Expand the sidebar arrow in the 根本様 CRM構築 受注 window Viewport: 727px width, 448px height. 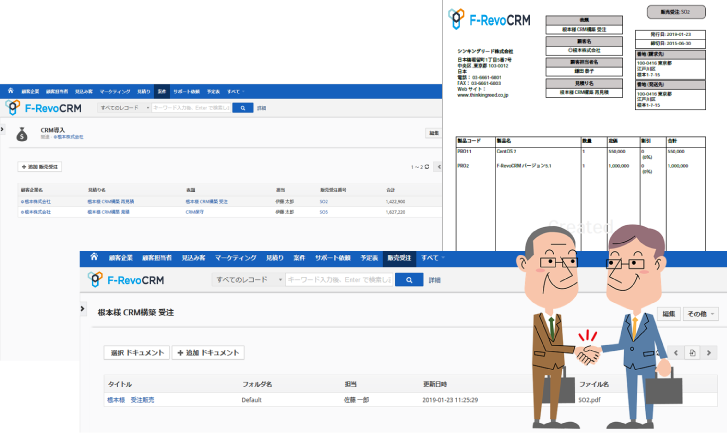click(x=83, y=308)
